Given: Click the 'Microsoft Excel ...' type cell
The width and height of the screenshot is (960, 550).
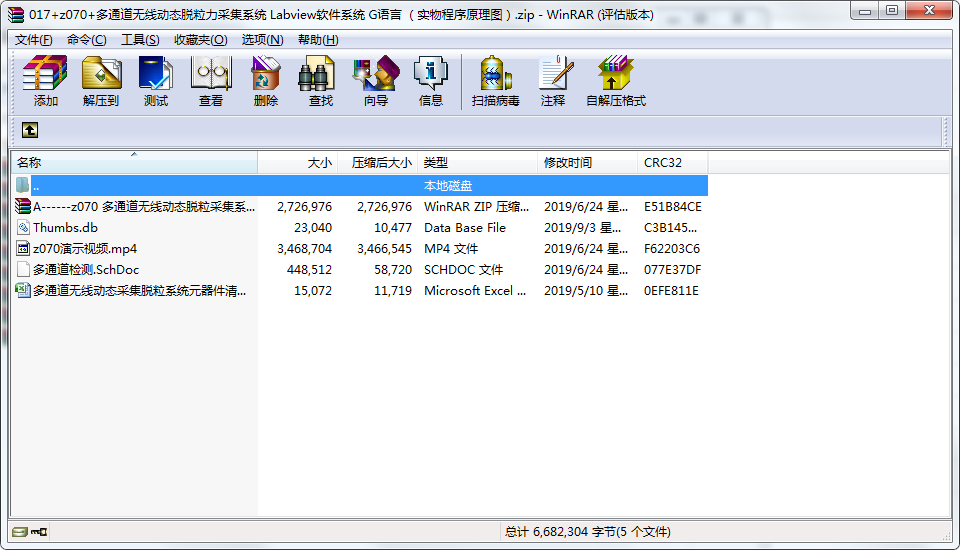Looking at the screenshot, I should [x=475, y=290].
